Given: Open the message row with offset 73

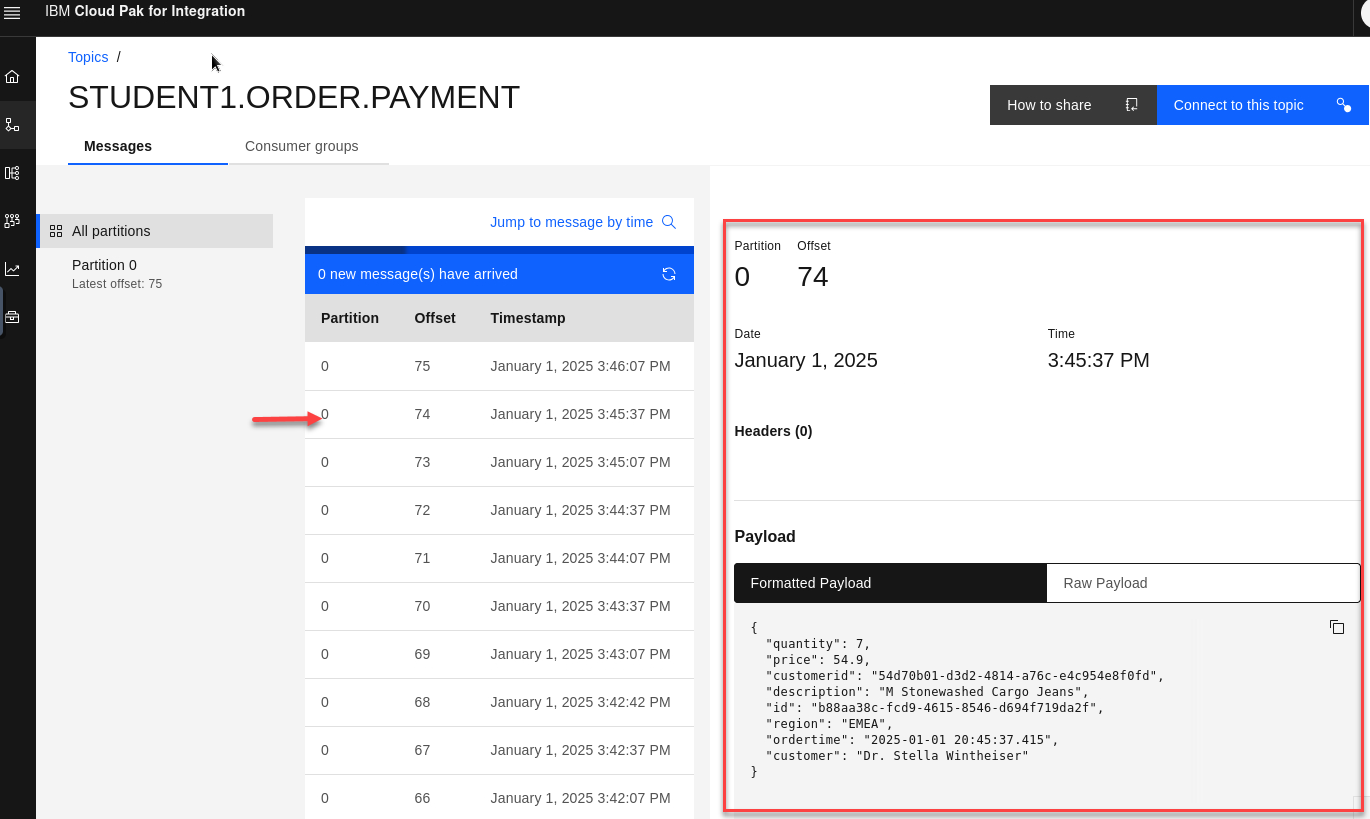Looking at the screenshot, I should click(499, 462).
